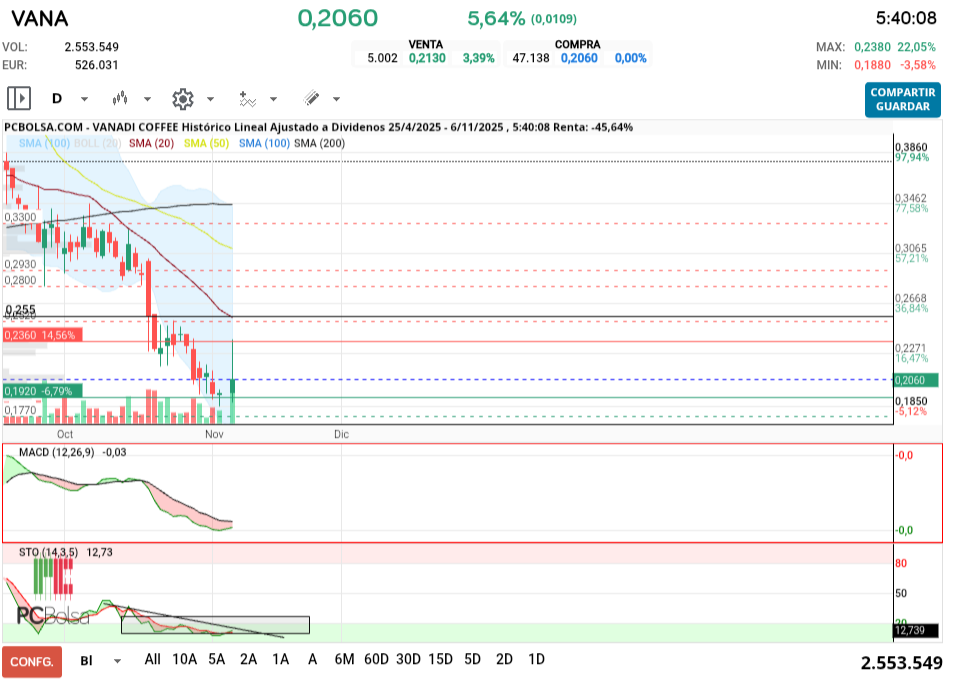Click the 0,1770 level label

click(x=20, y=410)
